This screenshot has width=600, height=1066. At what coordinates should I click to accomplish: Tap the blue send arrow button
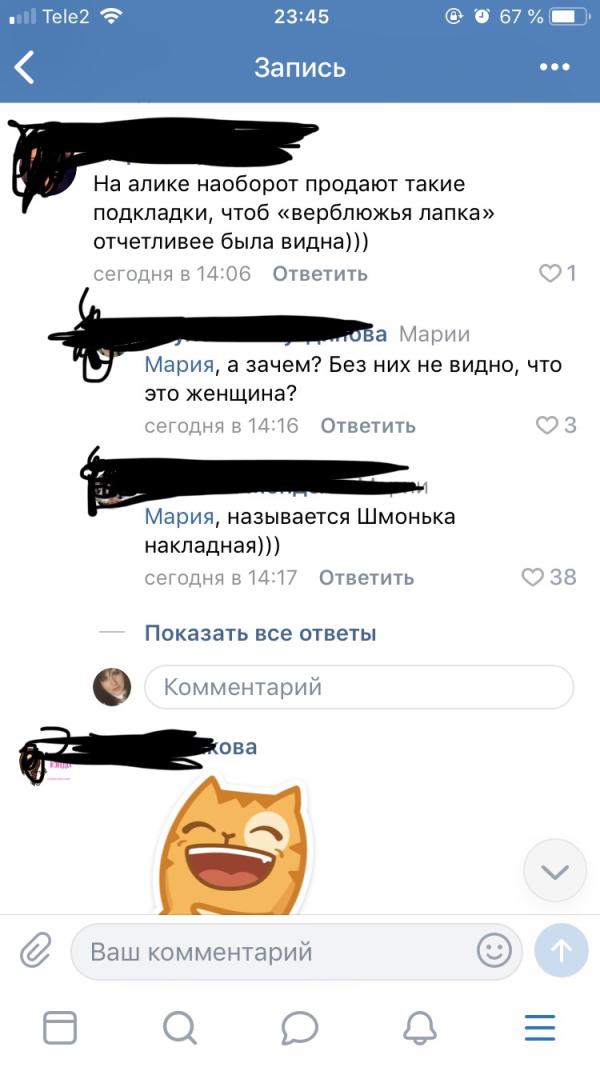click(x=561, y=950)
